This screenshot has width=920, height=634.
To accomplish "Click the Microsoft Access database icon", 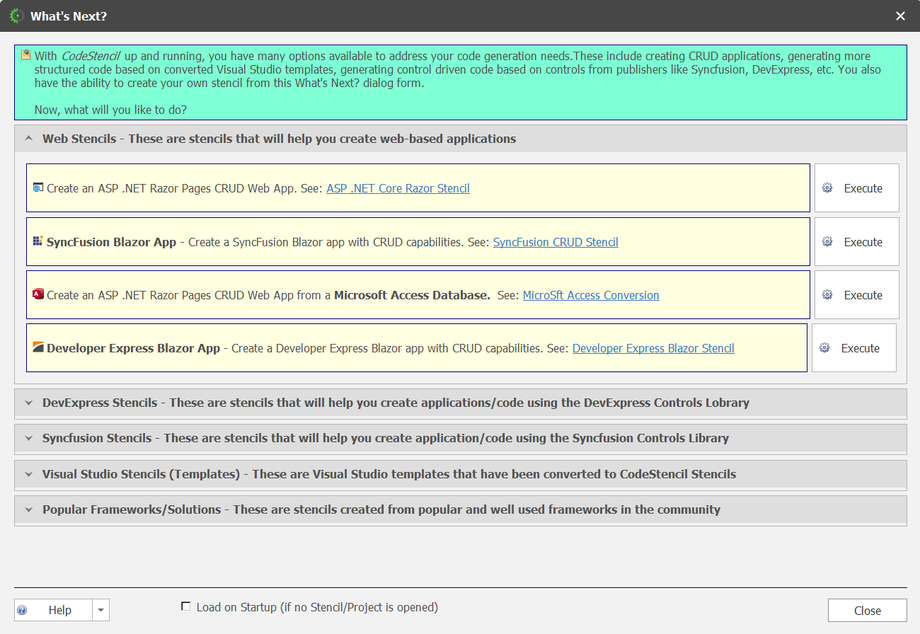I will pos(38,295).
